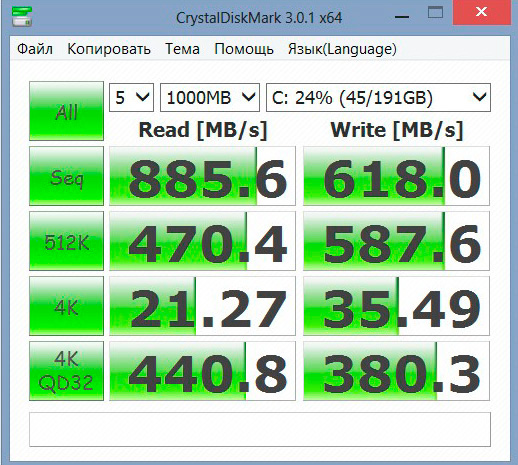Minimize the CrystalDiskMark window
This screenshot has height=465, width=518.
pyautogui.click(x=402, y=14)
